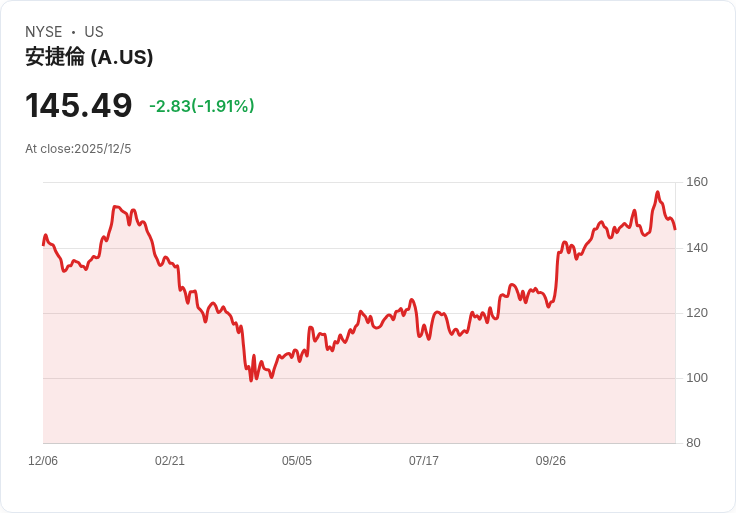
Task: Click the 05/05 date on x-axis
Action: point(297,461)
